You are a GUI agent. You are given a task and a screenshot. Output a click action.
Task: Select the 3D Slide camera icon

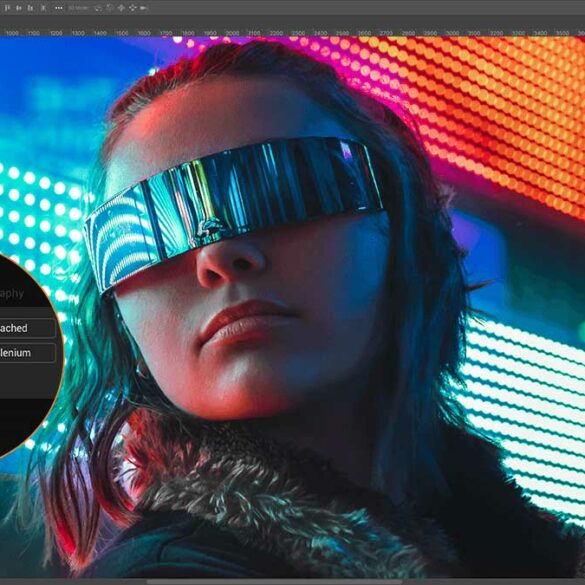click(132, 8)
